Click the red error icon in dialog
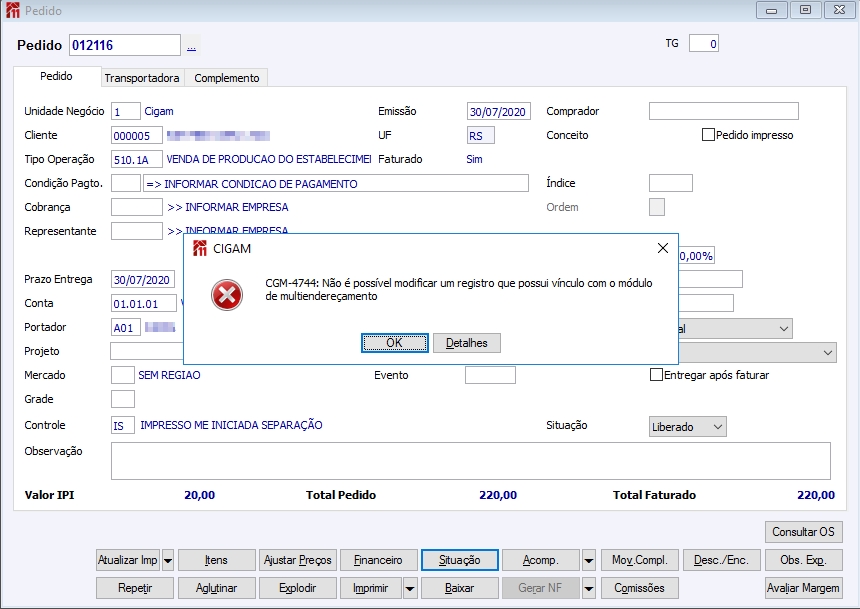The width and height of the screenshot is (860, 609). 228,295
